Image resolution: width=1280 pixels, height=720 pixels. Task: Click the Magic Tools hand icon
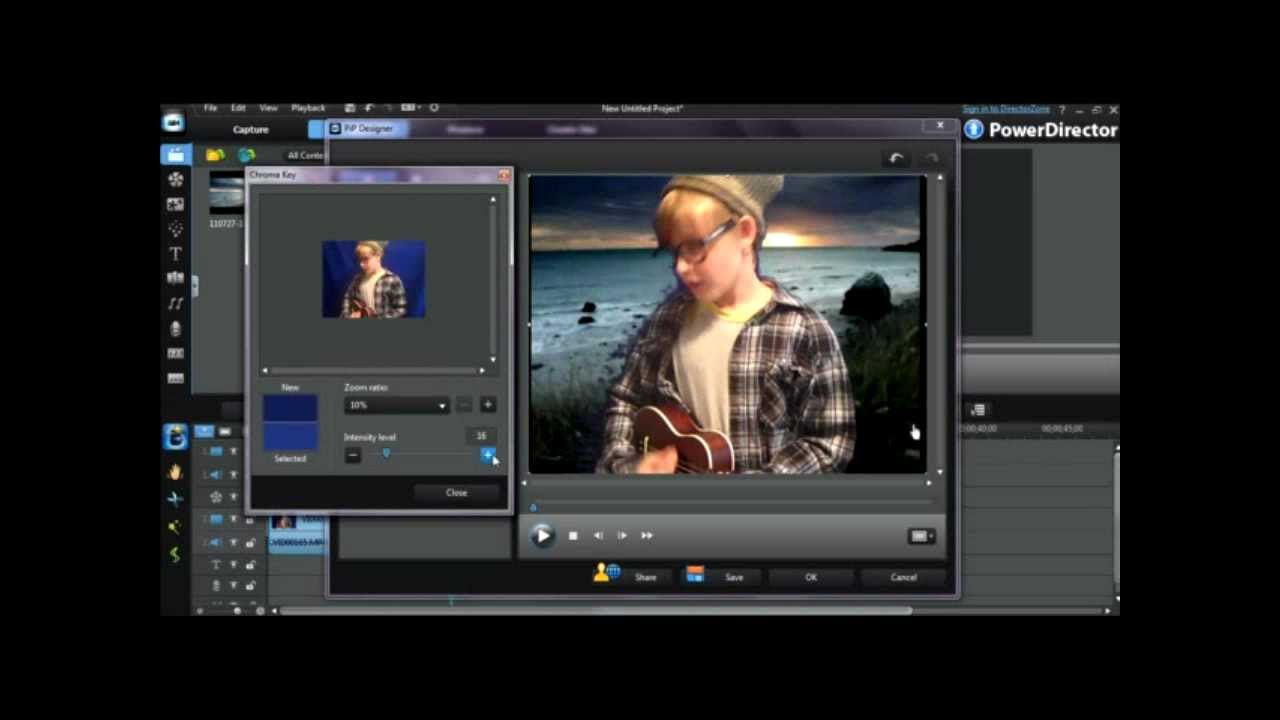175,472
